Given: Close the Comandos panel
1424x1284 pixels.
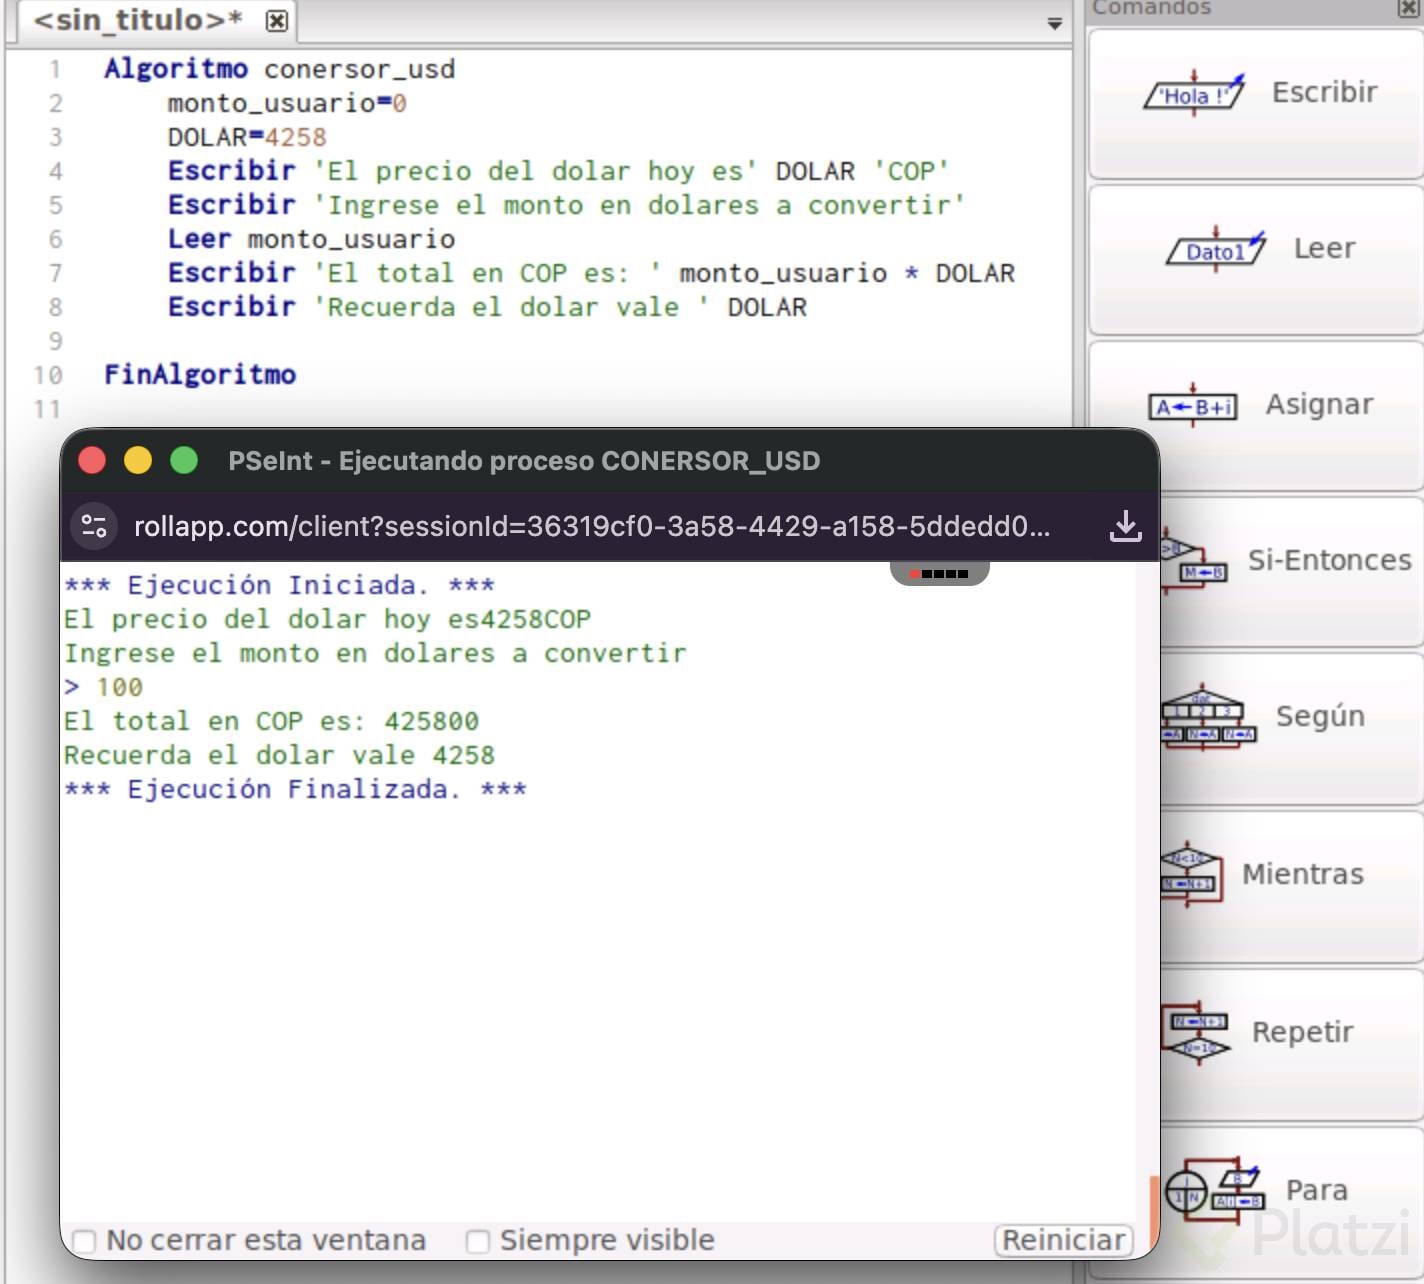Looking at the screenshot, I should [x=1408, y=8].
